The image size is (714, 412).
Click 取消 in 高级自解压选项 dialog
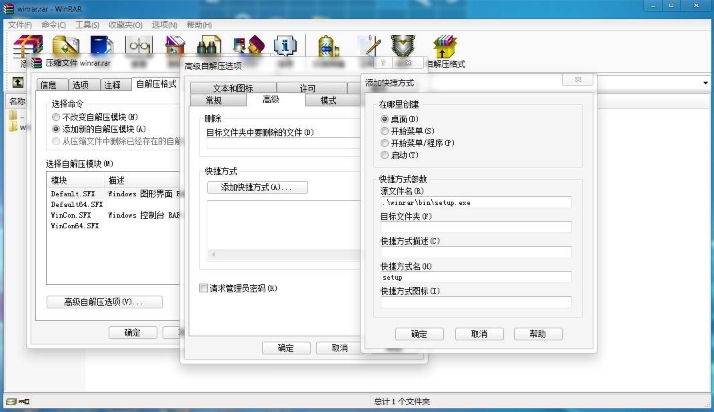(x=340, y=348)
